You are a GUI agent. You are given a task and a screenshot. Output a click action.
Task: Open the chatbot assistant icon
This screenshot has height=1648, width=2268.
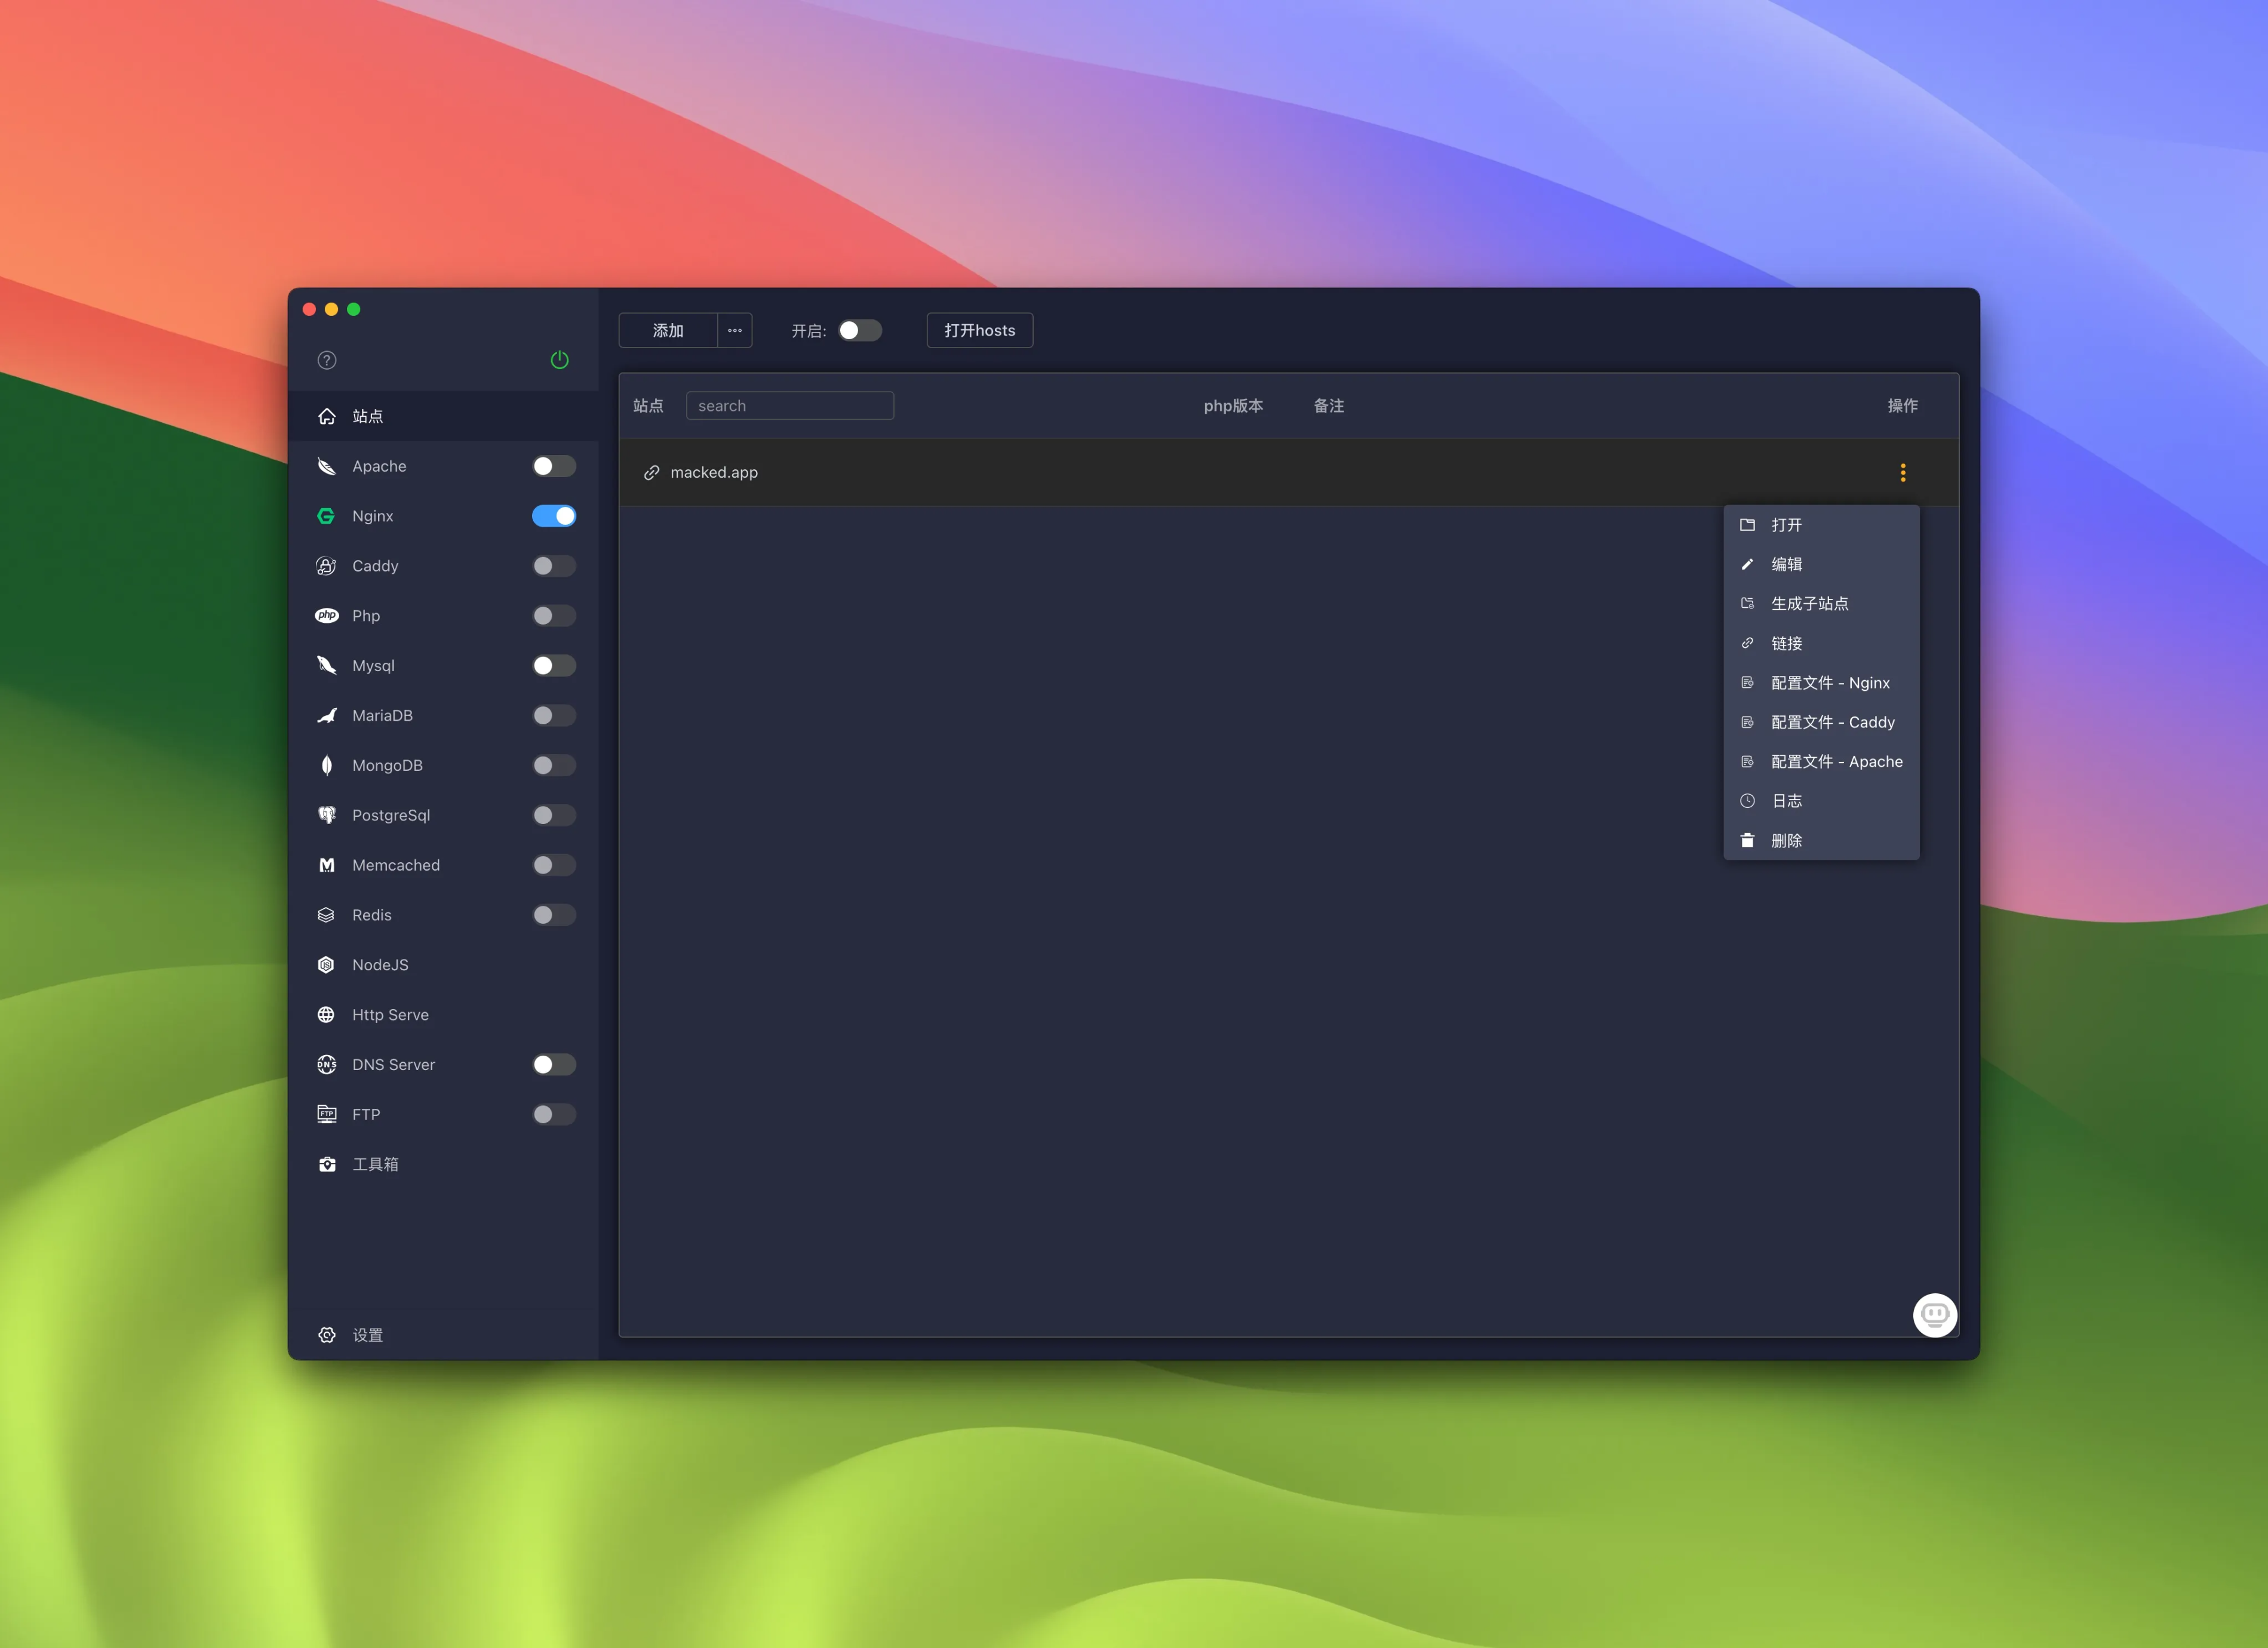click(1934, 1314)
